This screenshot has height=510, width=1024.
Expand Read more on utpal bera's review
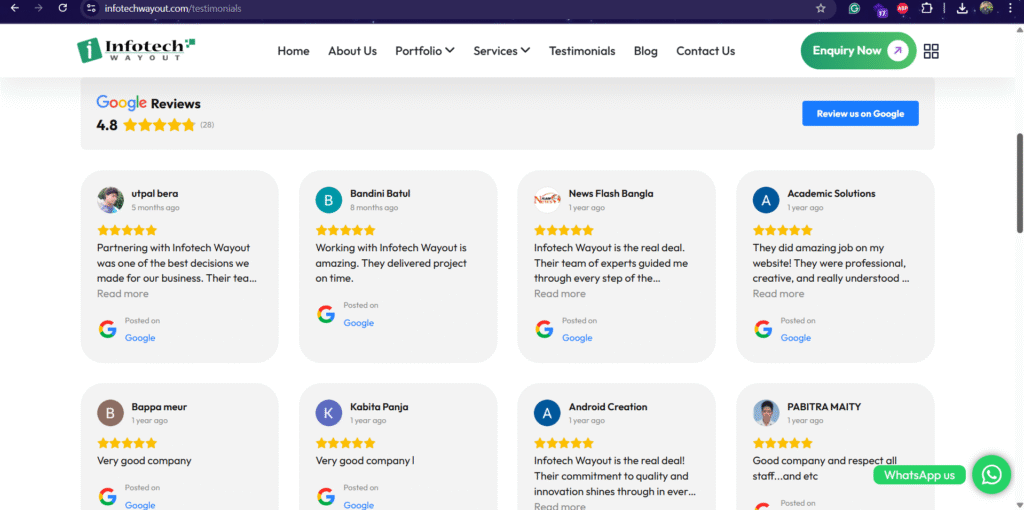(123, 294)
